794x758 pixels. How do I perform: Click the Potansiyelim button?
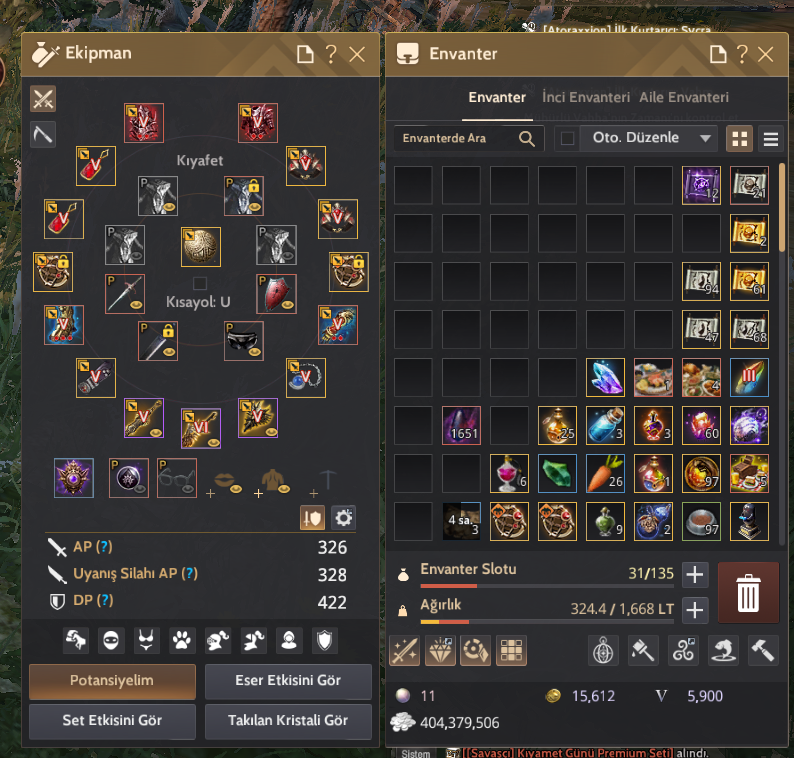(112, 681)
